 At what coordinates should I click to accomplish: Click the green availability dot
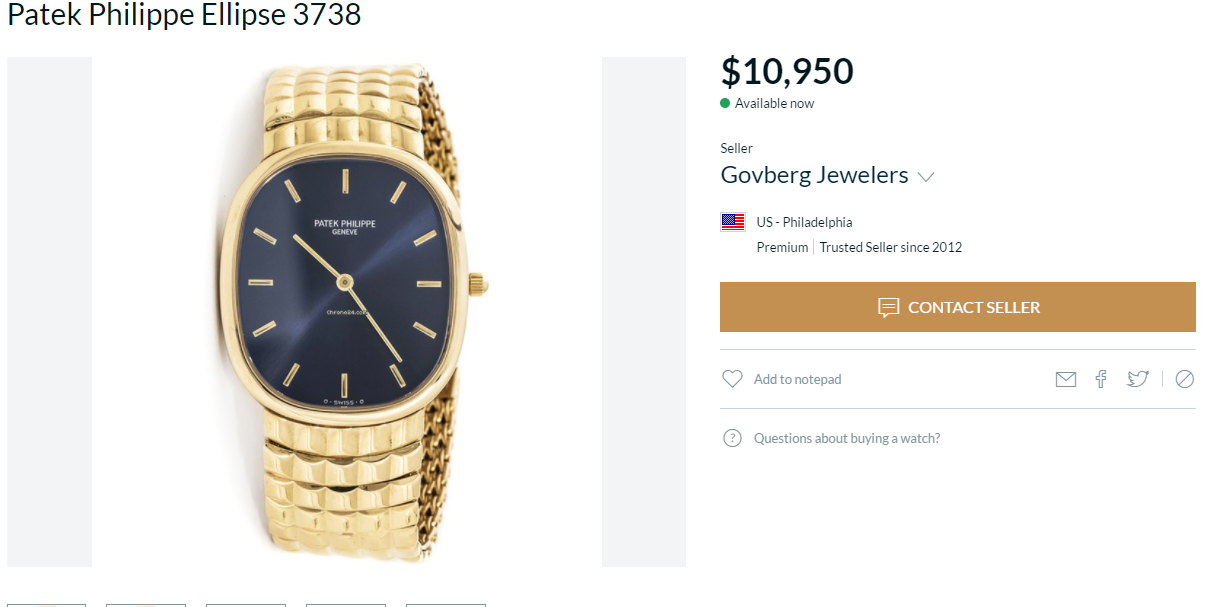(x=725, y=103)
